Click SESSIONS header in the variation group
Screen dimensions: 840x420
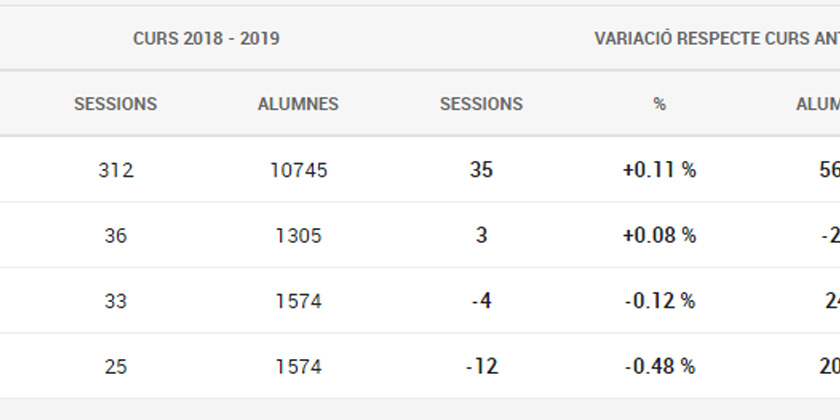(481, 104)
